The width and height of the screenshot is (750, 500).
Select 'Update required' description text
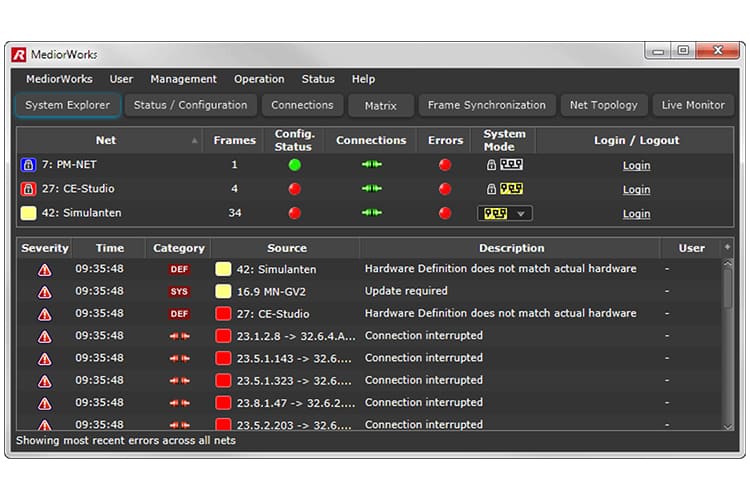406,291
